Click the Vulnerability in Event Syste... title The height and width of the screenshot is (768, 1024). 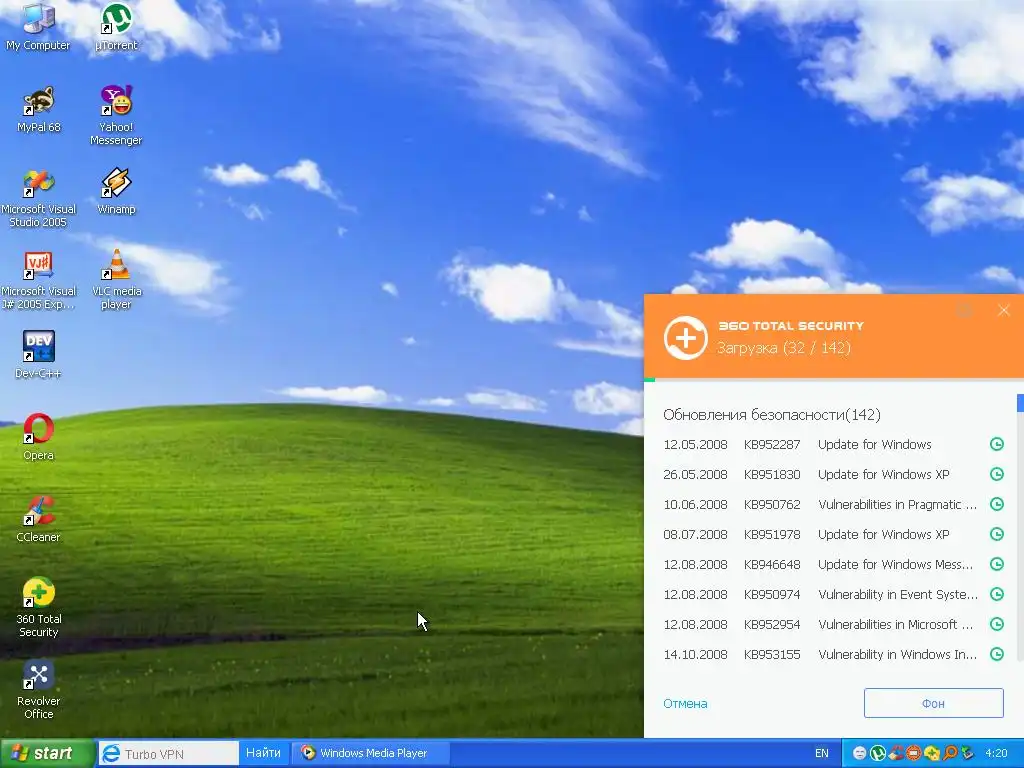898,594
